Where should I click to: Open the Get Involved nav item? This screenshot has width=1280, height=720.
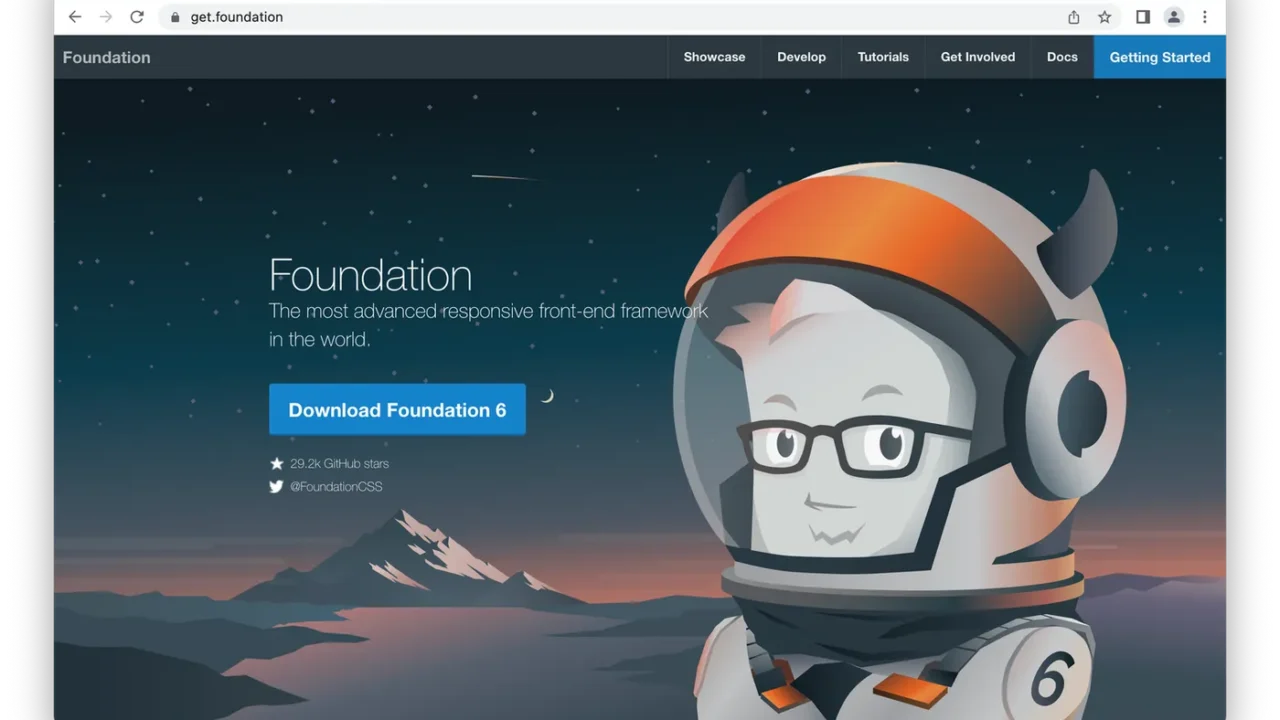click(x=977, y=57)
